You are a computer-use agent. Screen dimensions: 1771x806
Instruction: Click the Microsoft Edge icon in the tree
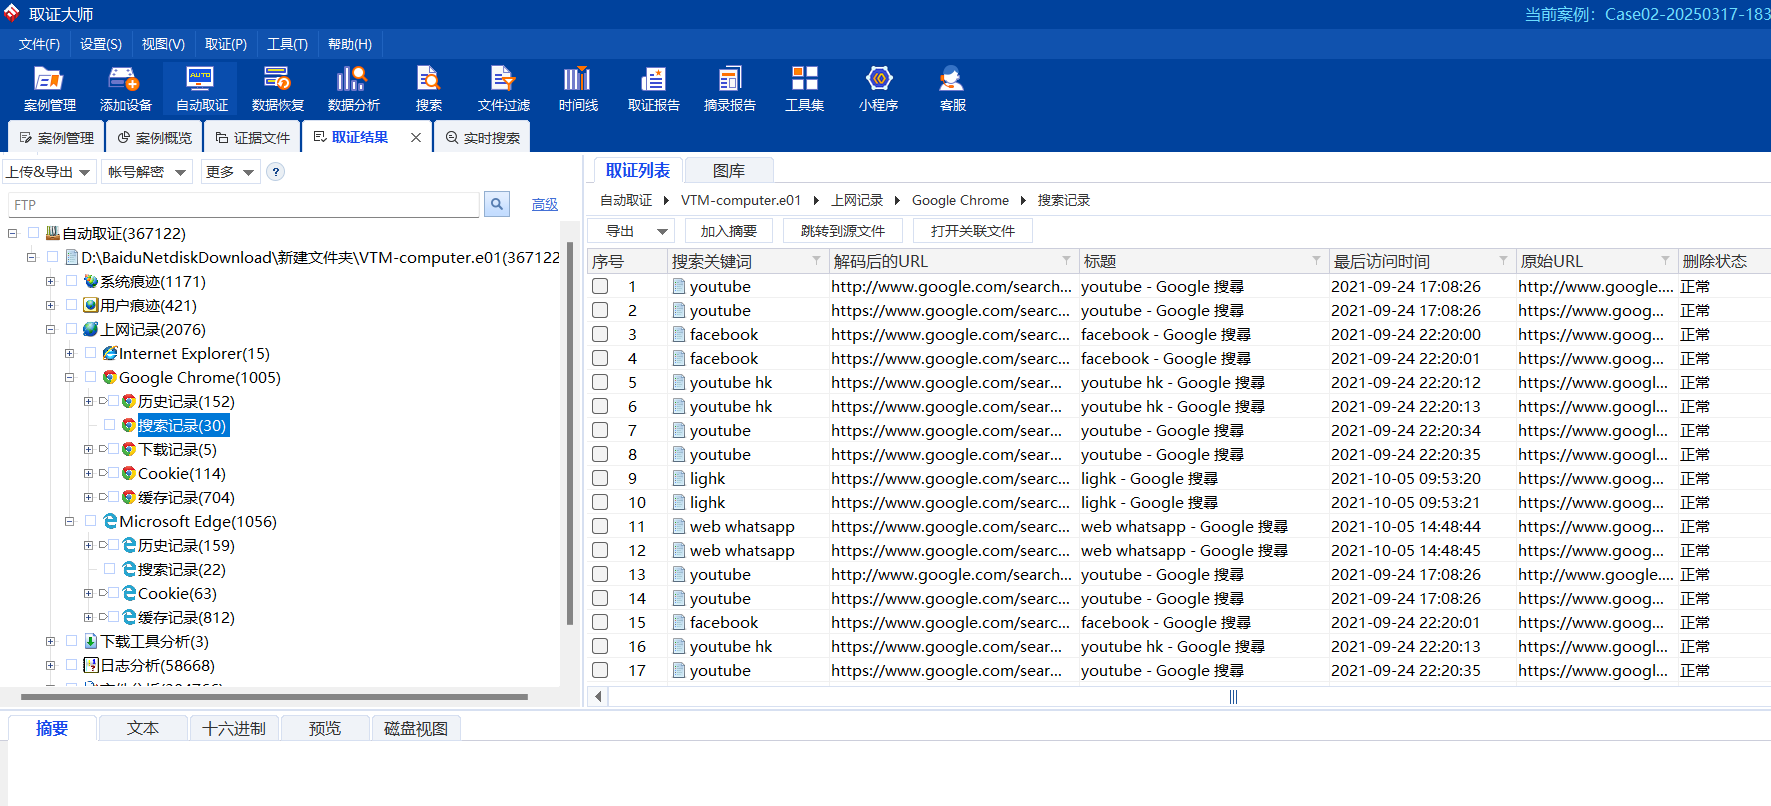coord(110,522)
